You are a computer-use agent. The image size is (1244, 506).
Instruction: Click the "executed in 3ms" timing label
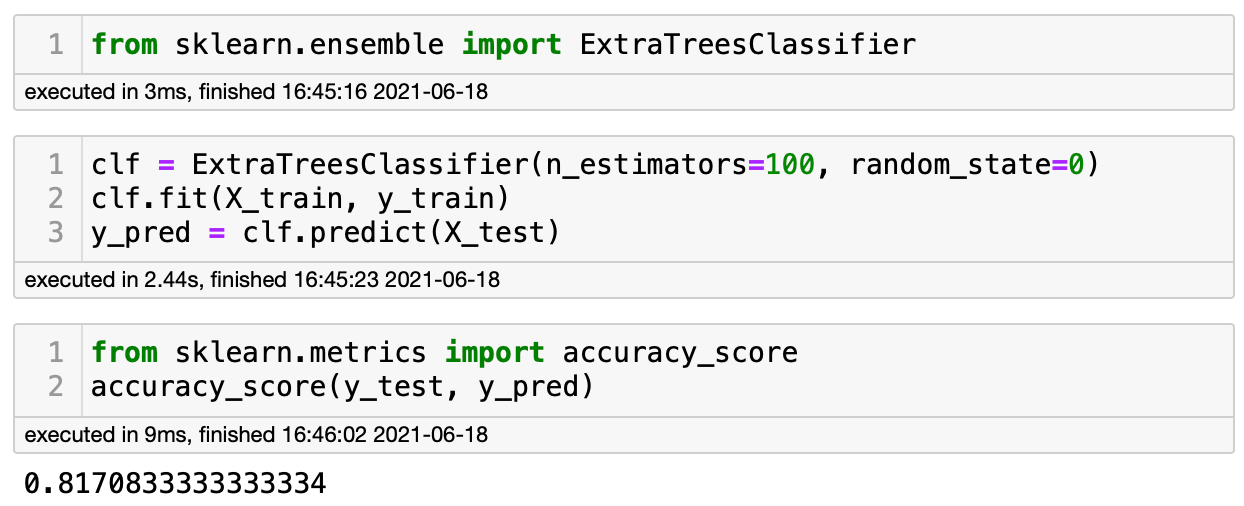(x=255, y=93)
